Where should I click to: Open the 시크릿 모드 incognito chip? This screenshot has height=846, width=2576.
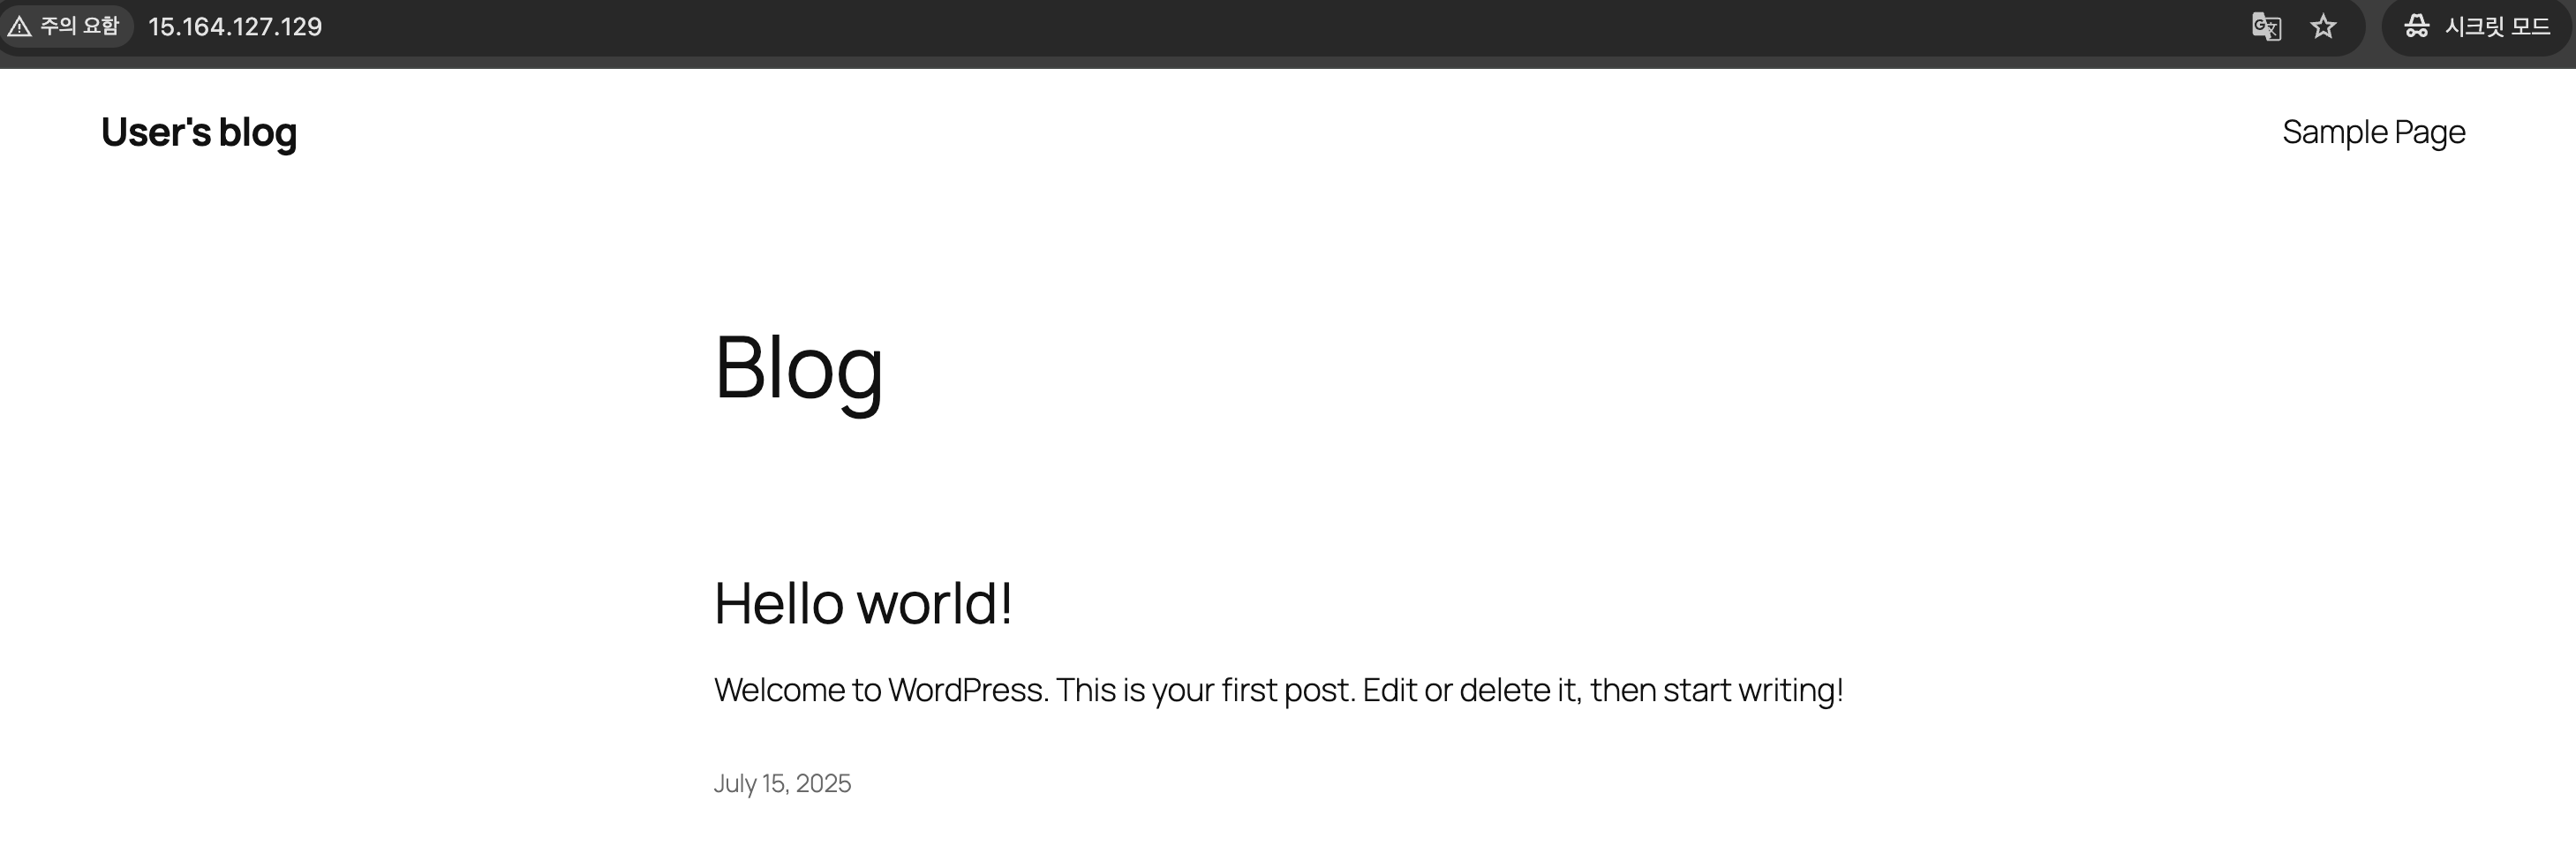click(2476, 26)
